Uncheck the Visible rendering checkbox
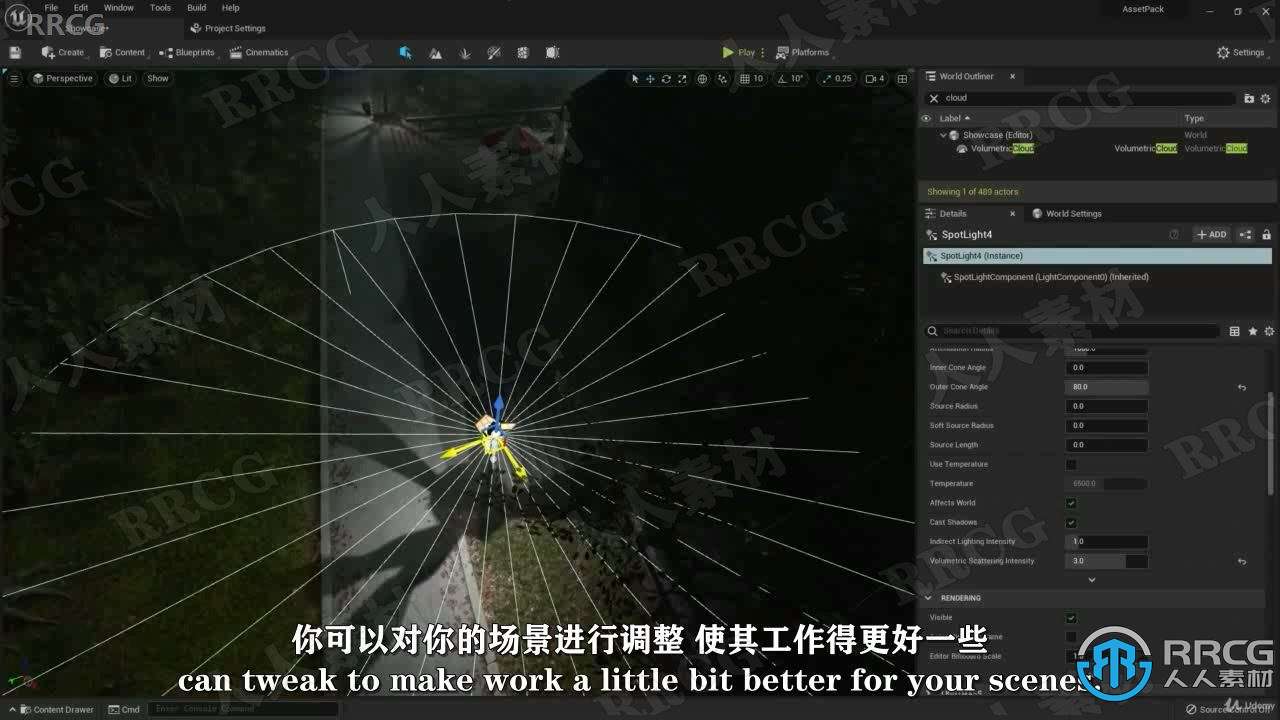This screenshot has height=720, width=1280. coord(1071,618)
